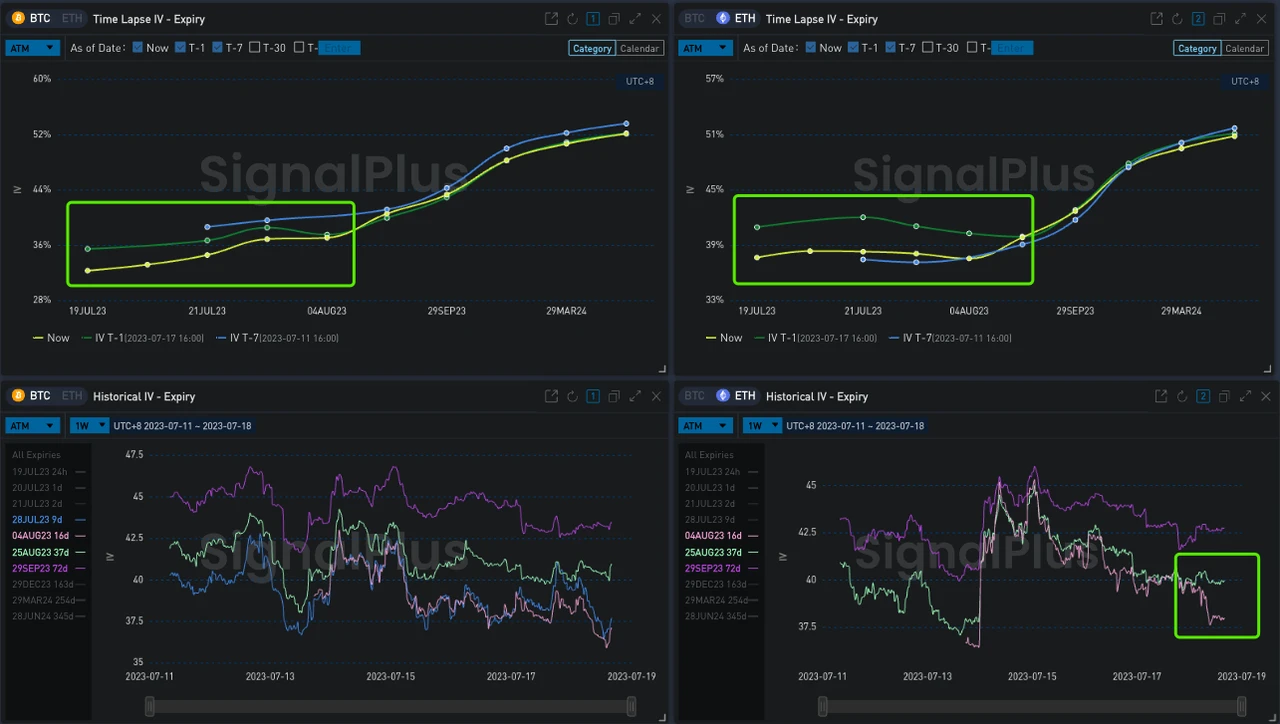Image resolution: width=1280 pixels, height=724 pixels.
Task: Open 1W range dropdown in ETH Historical IV panel
Action: point(762,426)
